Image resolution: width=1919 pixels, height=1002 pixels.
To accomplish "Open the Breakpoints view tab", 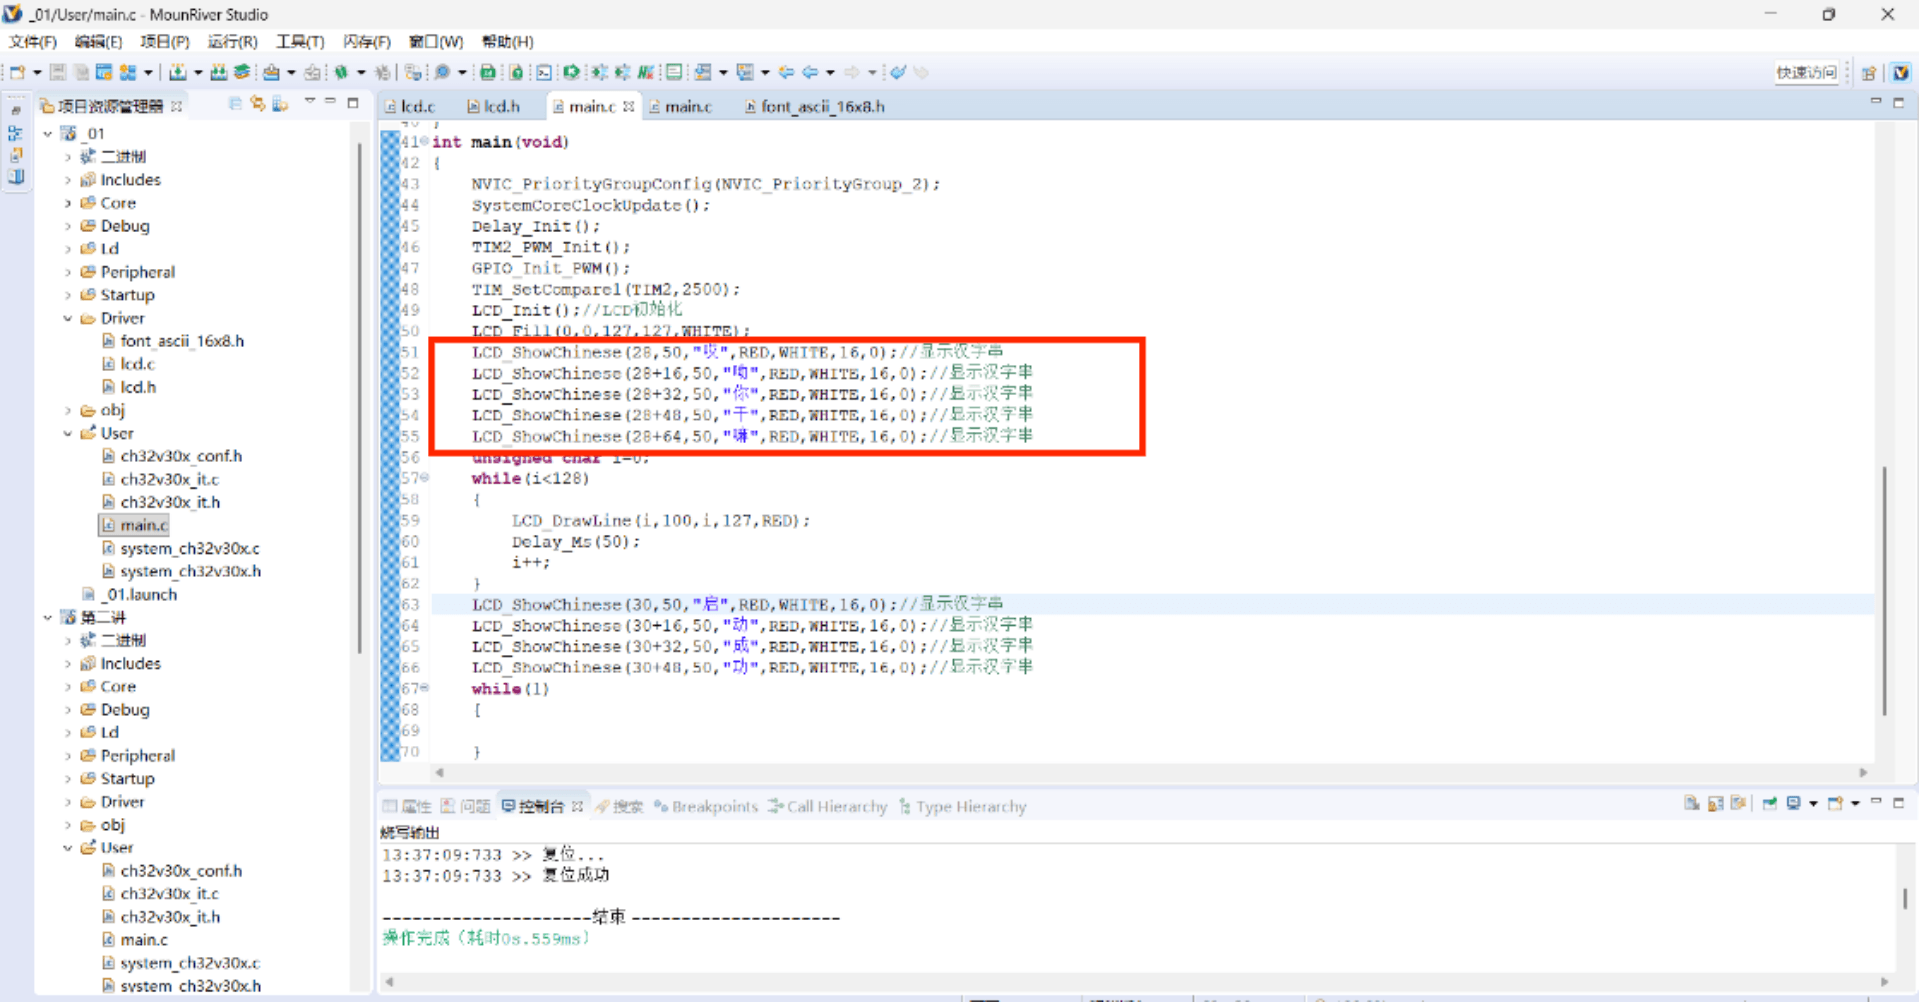I will tap(714, 807).
